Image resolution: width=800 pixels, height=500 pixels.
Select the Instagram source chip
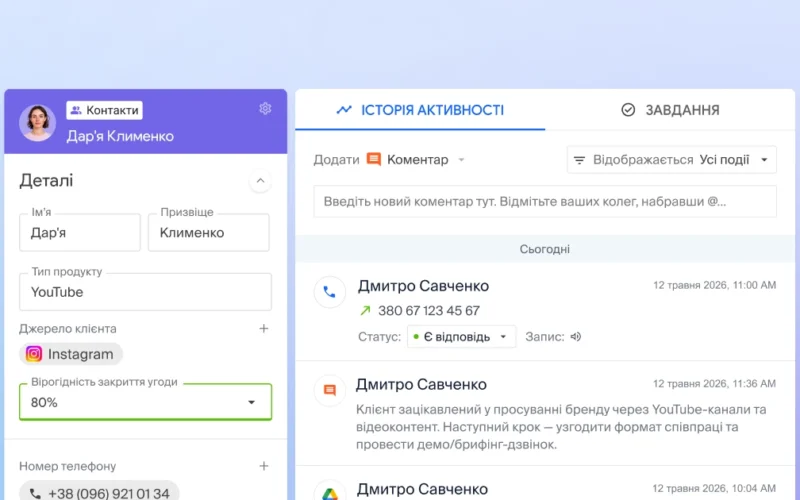tap(71, 354)
